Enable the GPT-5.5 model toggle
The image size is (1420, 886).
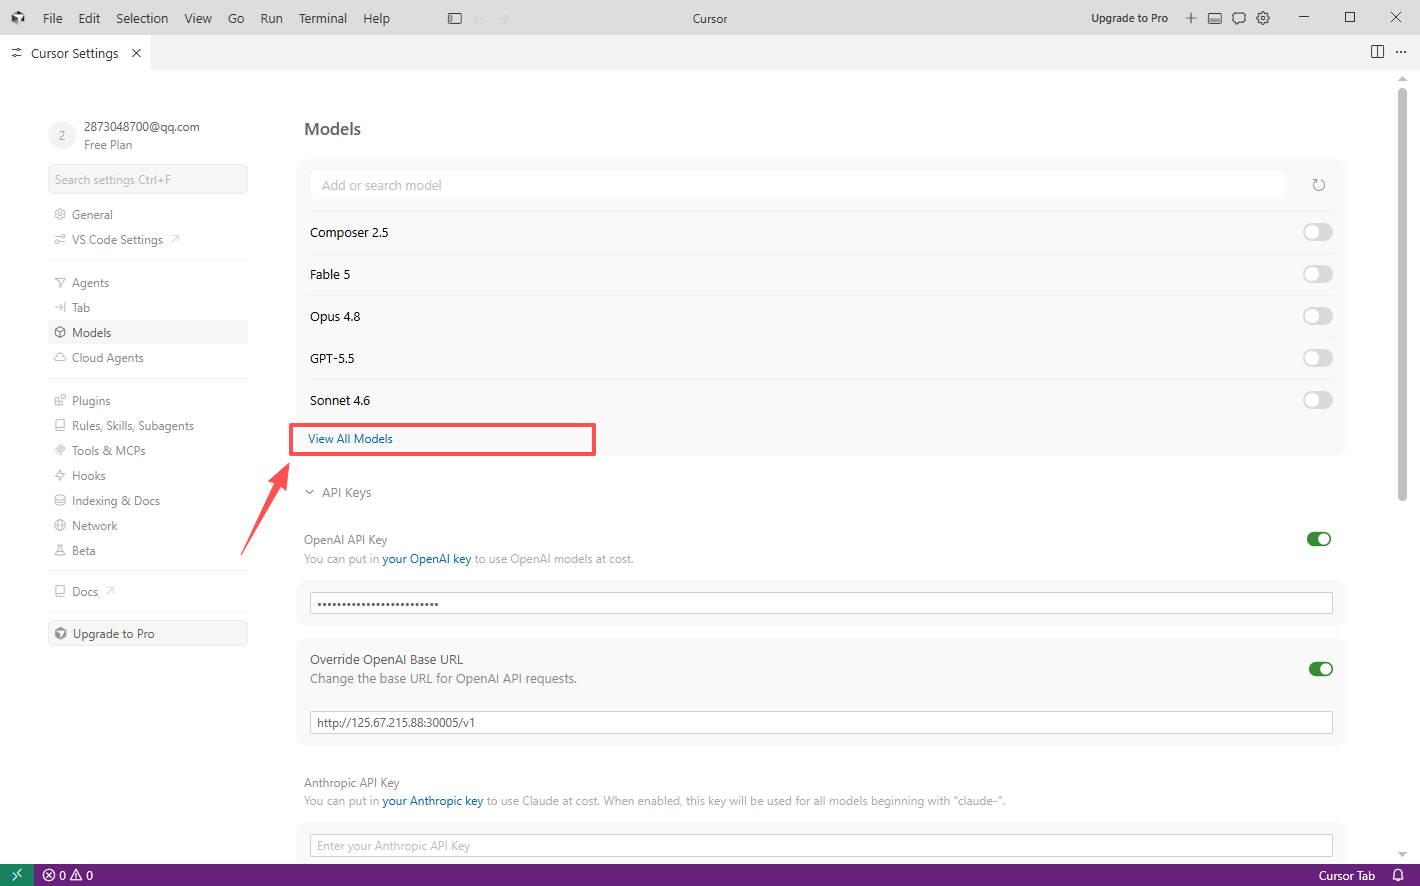pyautogui.click(x=1318, y=358)
